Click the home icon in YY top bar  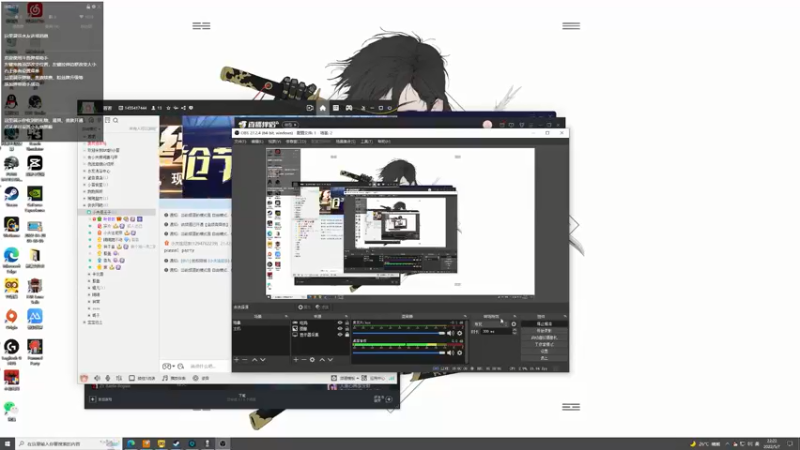(x=322, y=108)
